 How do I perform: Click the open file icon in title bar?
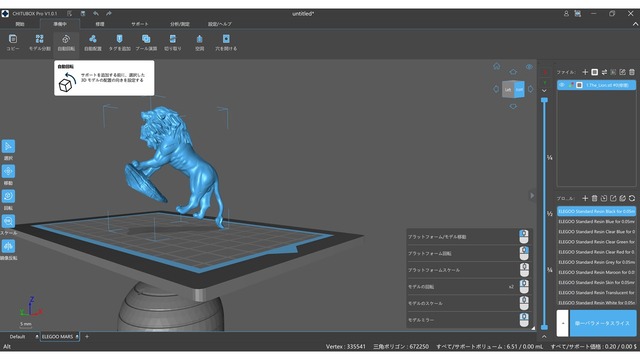[70, 13]
